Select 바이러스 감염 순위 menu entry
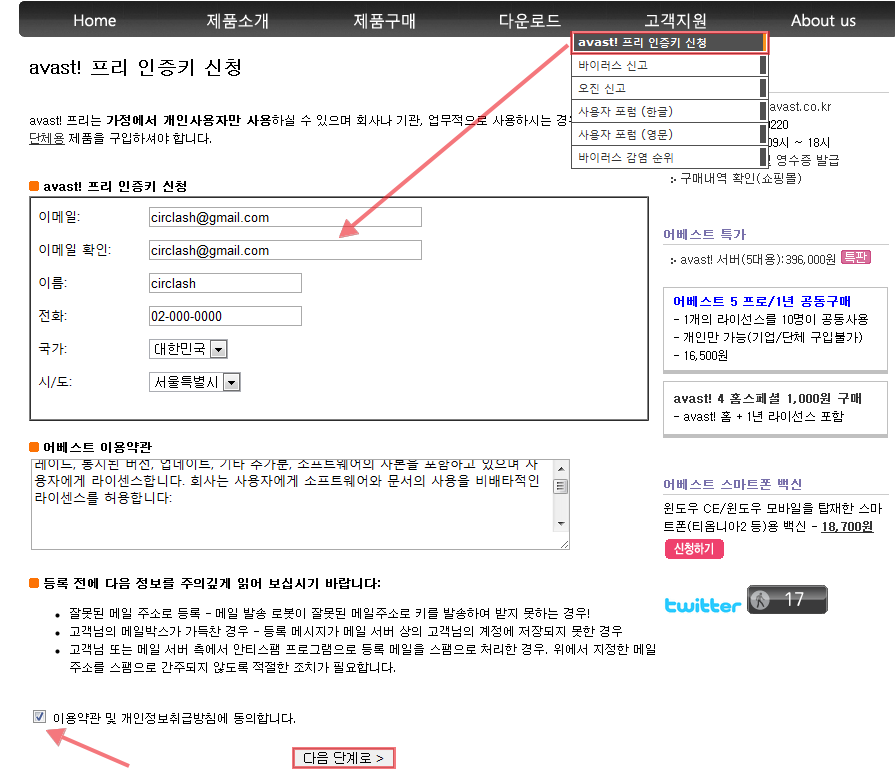The height and width of the screenshot is (775, 895). pos(670,157)
